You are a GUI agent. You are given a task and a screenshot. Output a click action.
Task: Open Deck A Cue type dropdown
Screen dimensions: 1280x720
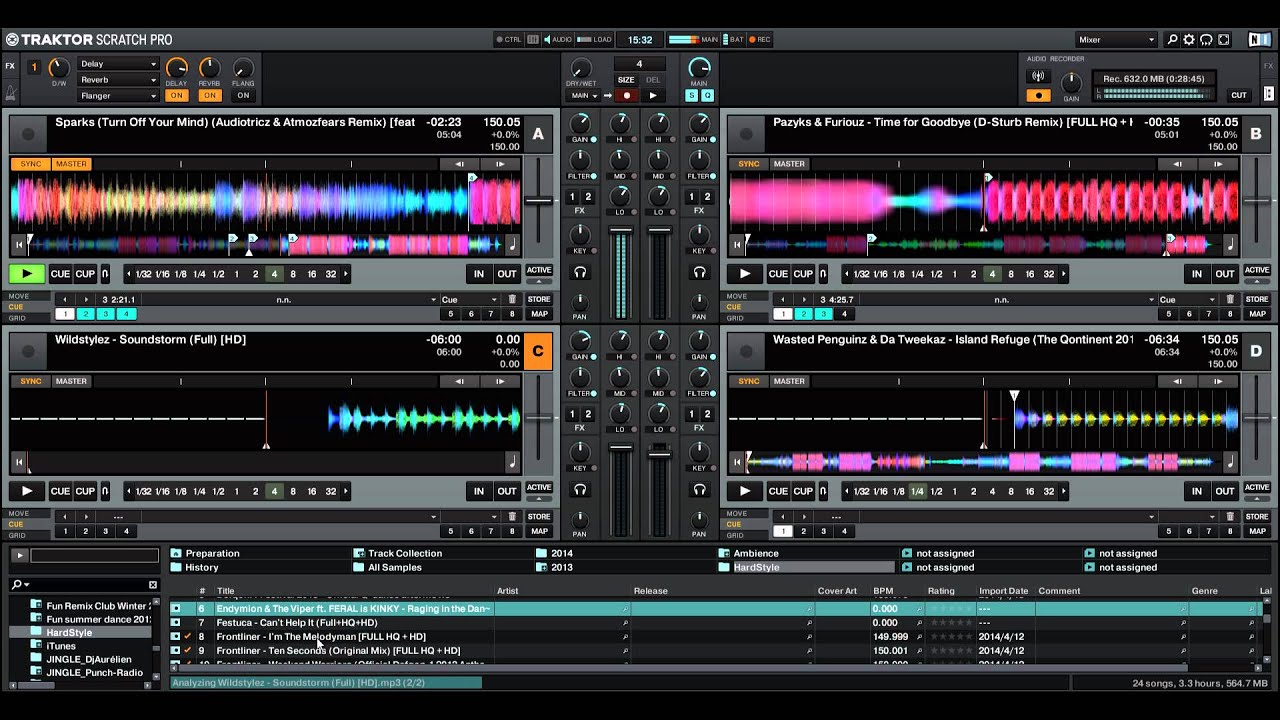(469, 299)
